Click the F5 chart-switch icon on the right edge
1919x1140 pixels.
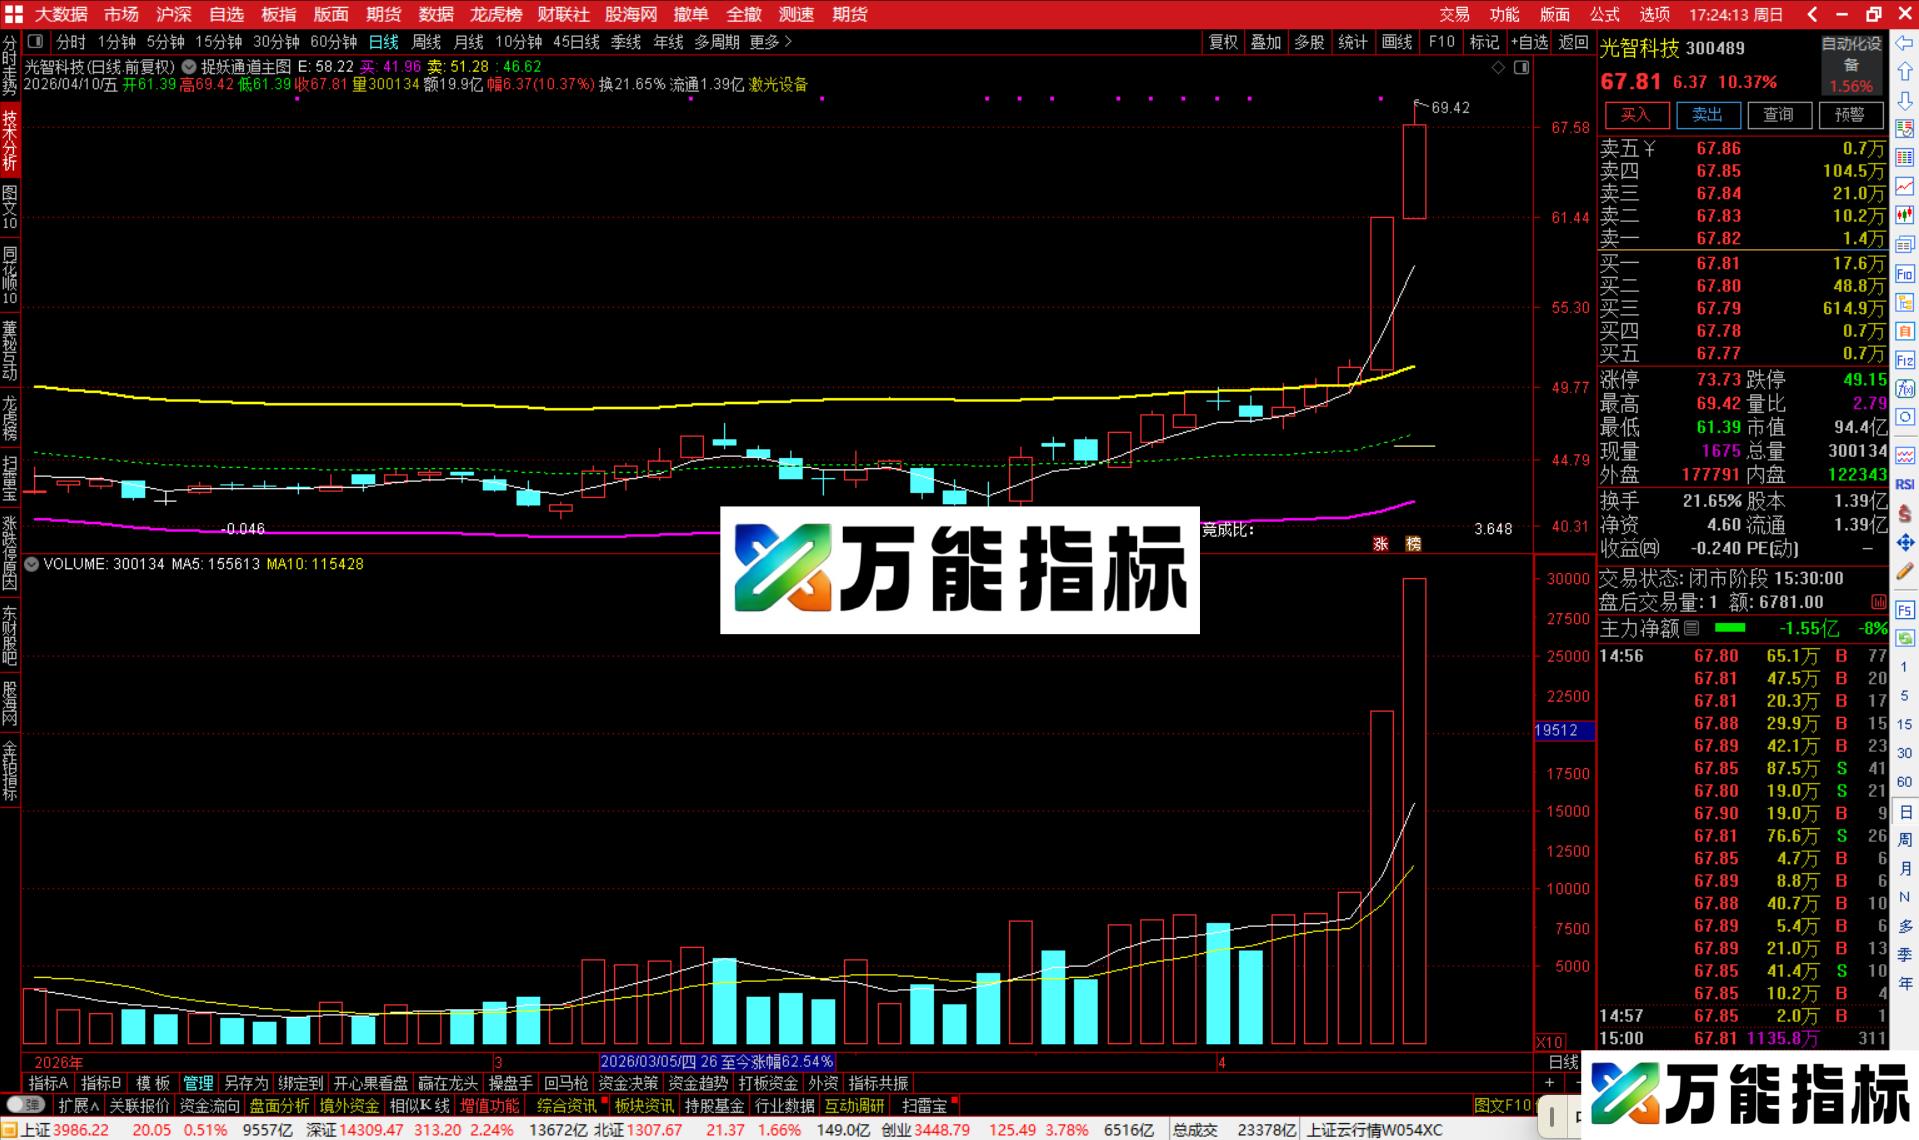1905,611
